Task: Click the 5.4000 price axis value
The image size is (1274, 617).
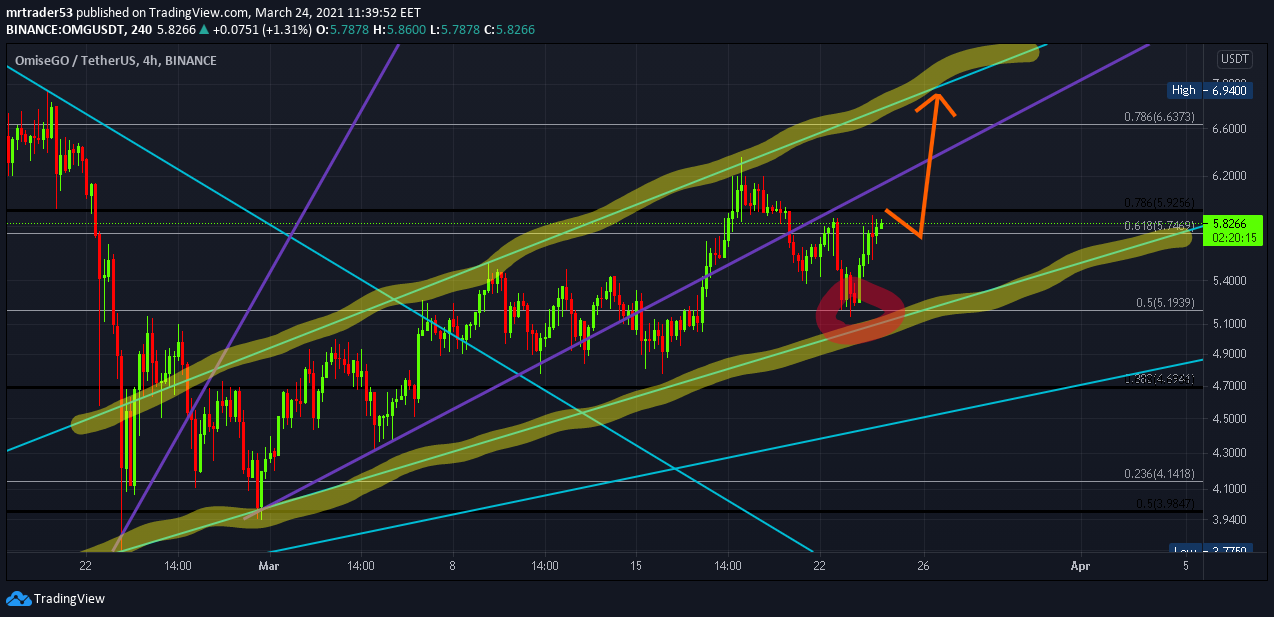Action: pos(1228,281)
